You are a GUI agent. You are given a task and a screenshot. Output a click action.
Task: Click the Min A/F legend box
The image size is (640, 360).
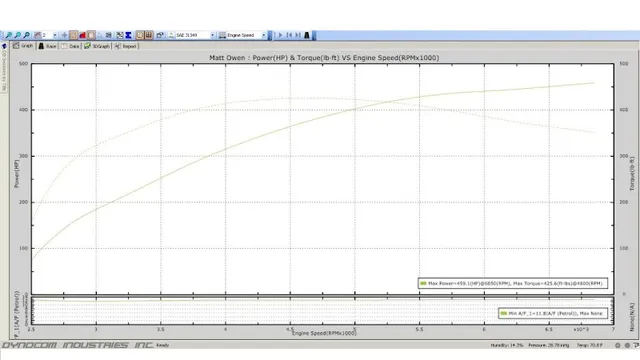[x=553, y=313]
